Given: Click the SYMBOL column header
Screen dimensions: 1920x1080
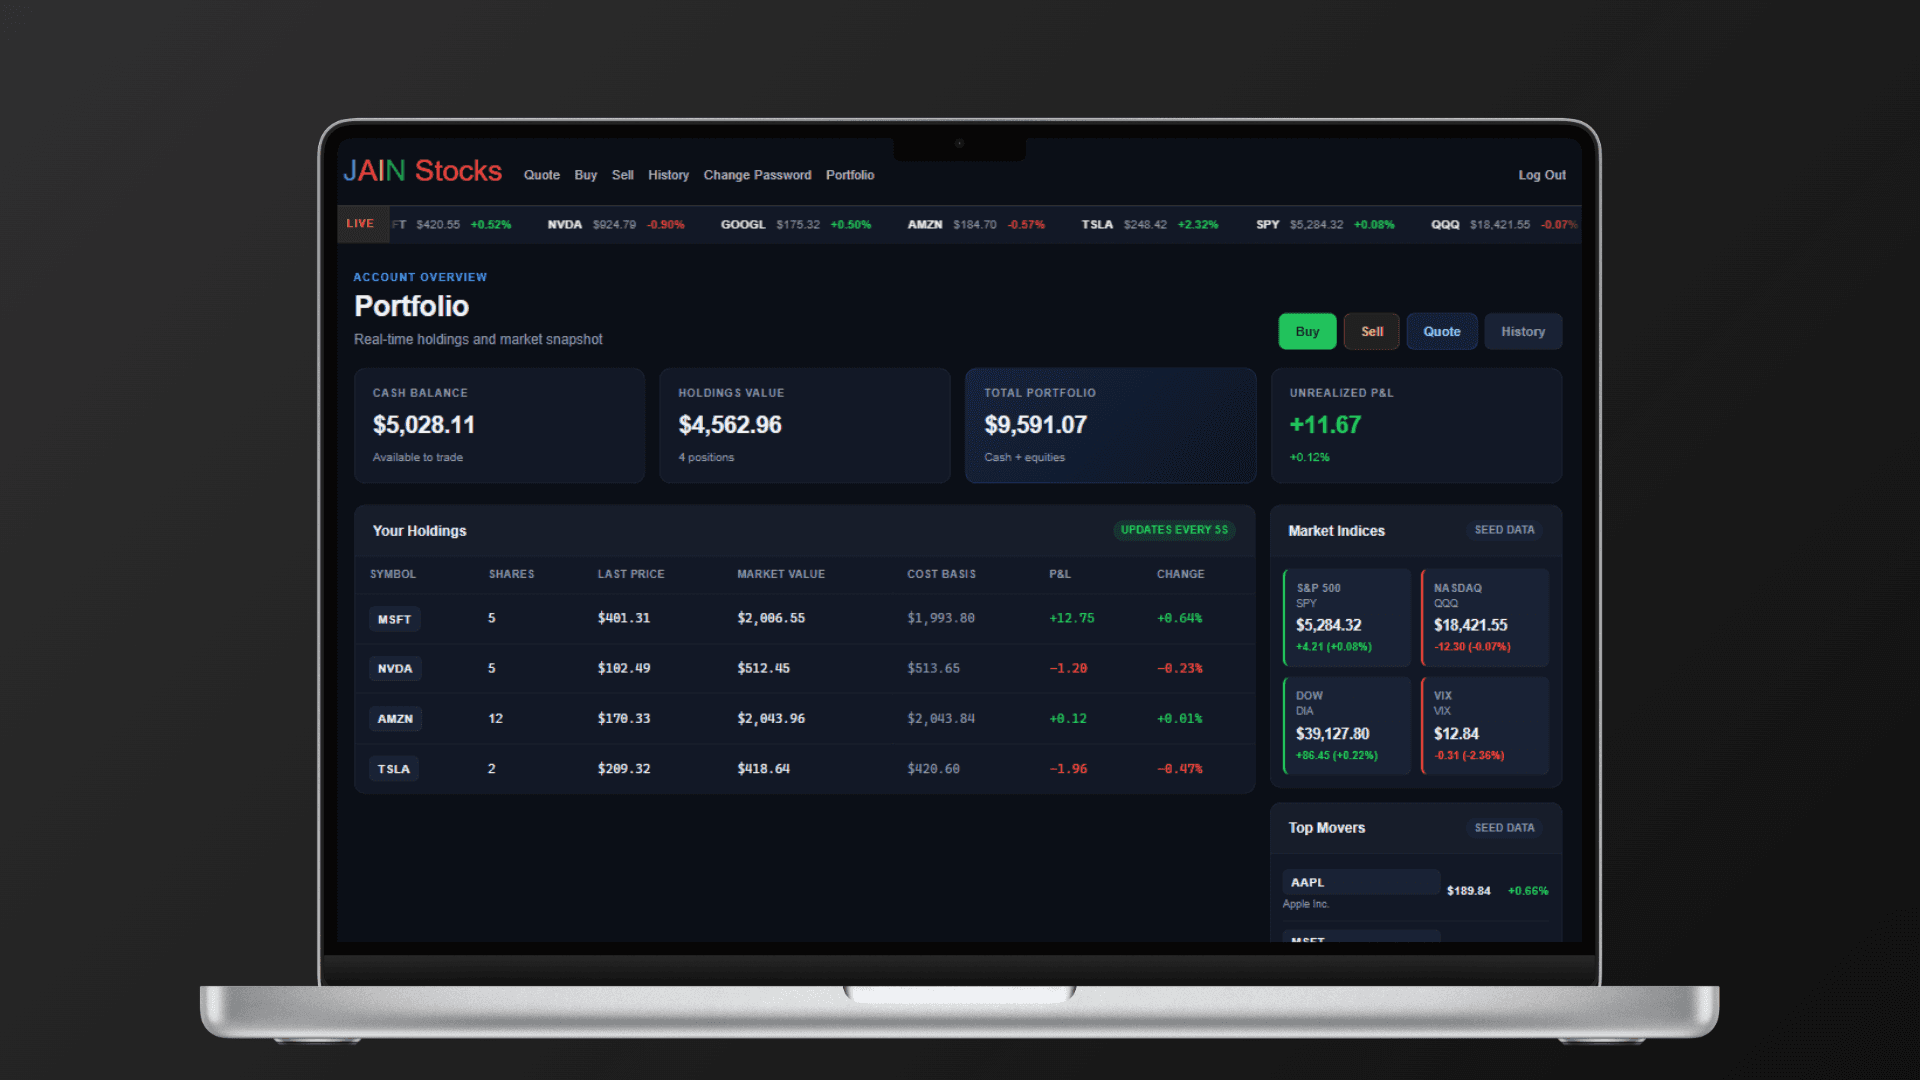Looking at the screenshot, I should coord(393,574).
